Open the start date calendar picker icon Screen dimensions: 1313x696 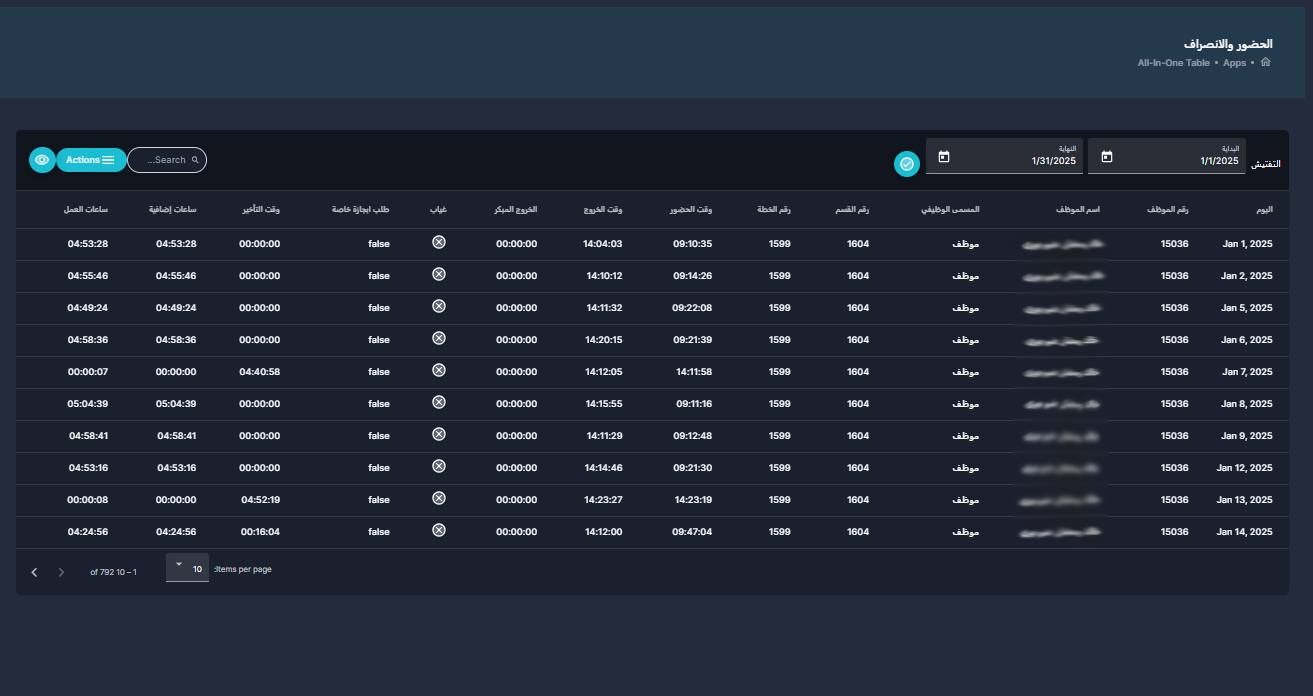[x=1107, y=157]
